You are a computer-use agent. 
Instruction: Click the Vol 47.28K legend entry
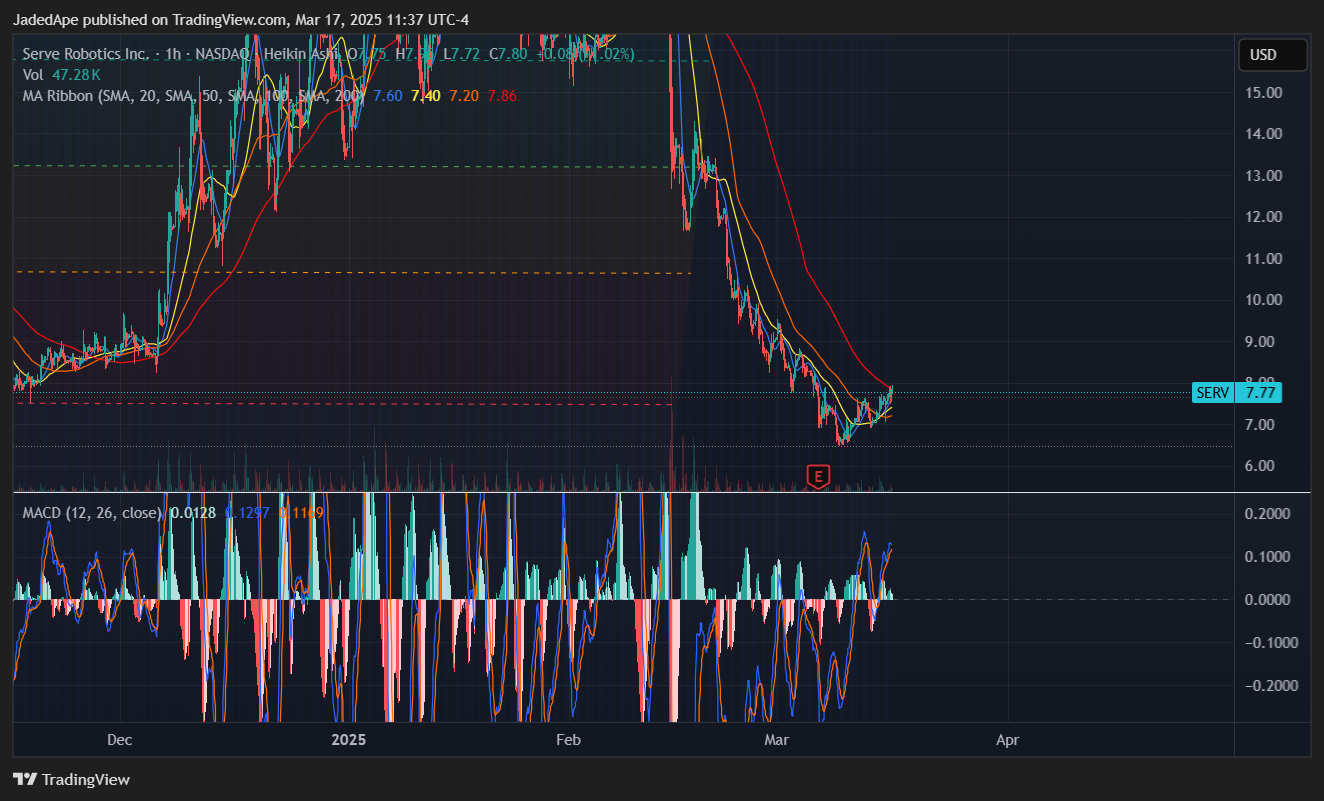click(x=61, y=74)
